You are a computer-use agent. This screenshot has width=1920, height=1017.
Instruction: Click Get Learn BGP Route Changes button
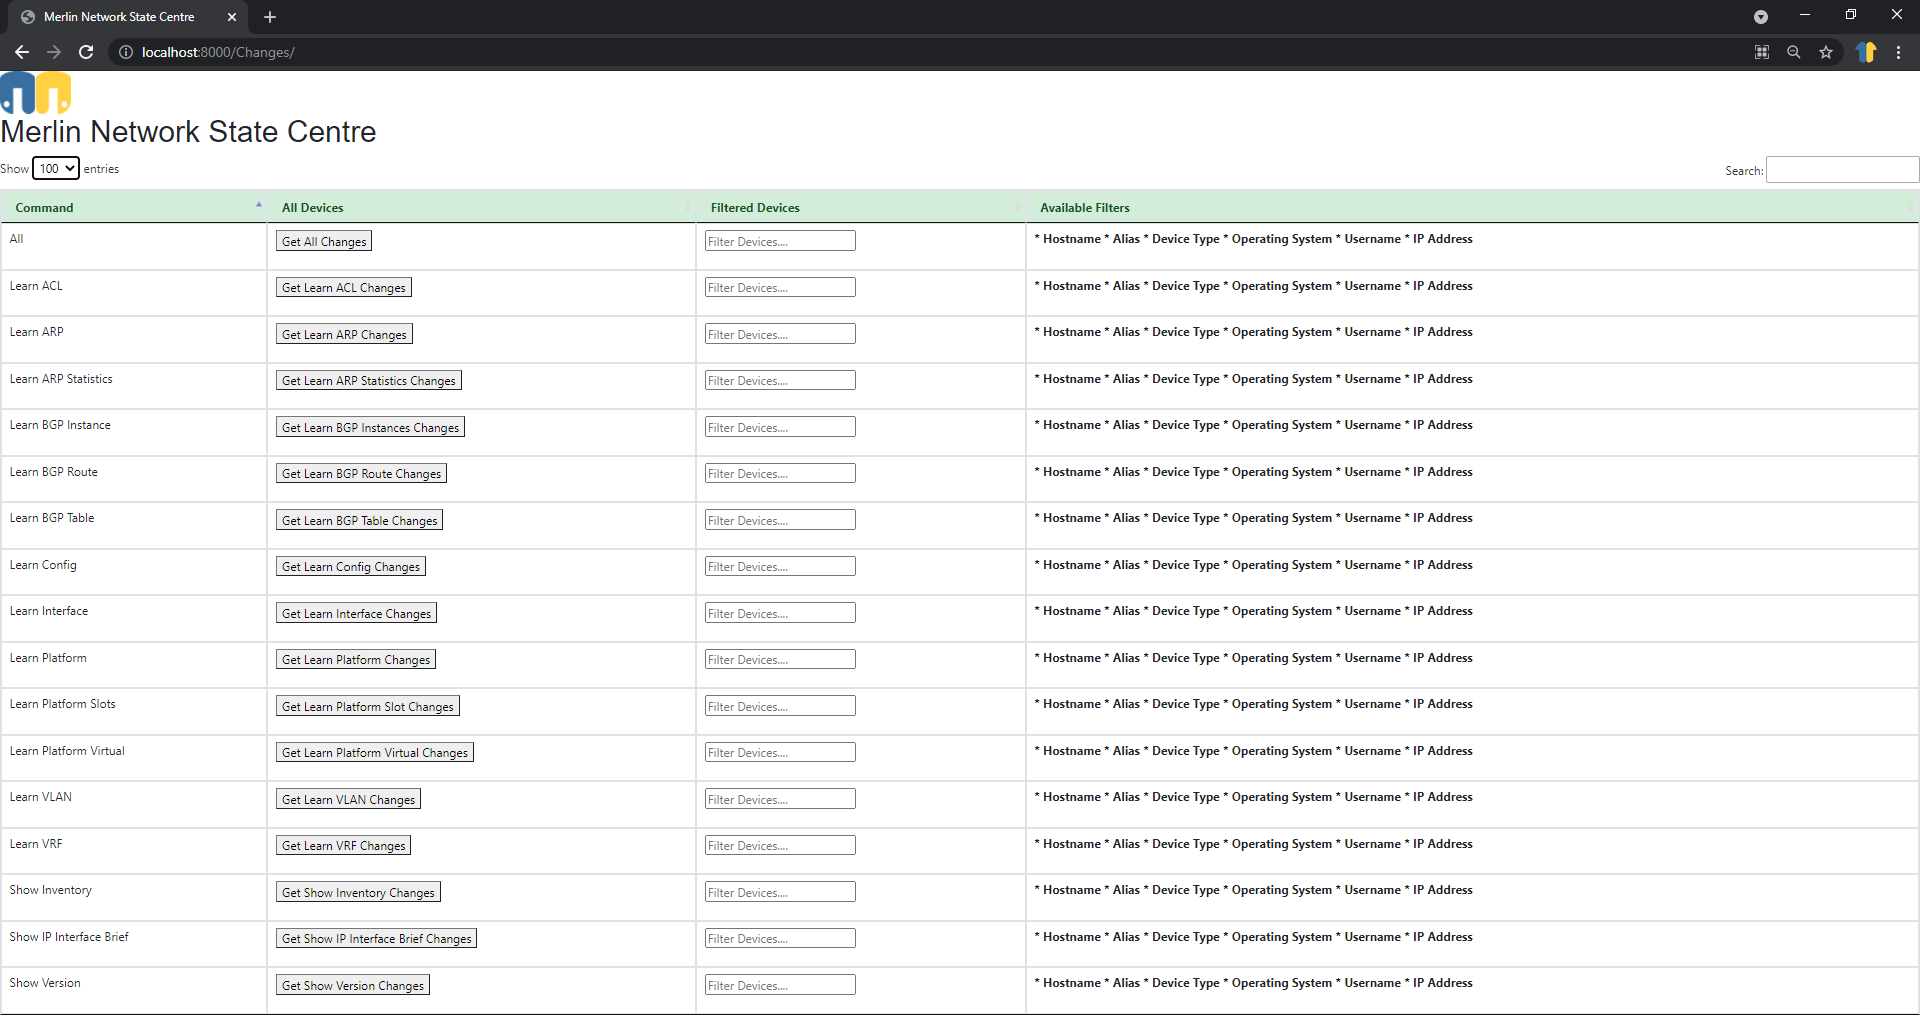pos(361,473)
